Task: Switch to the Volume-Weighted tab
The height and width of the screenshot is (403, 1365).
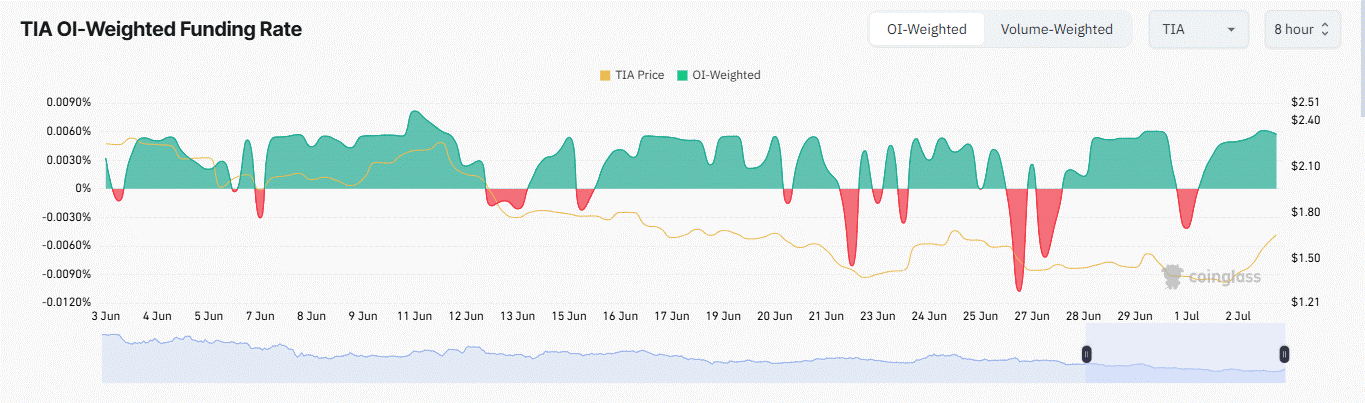Action: (1056, 29)
